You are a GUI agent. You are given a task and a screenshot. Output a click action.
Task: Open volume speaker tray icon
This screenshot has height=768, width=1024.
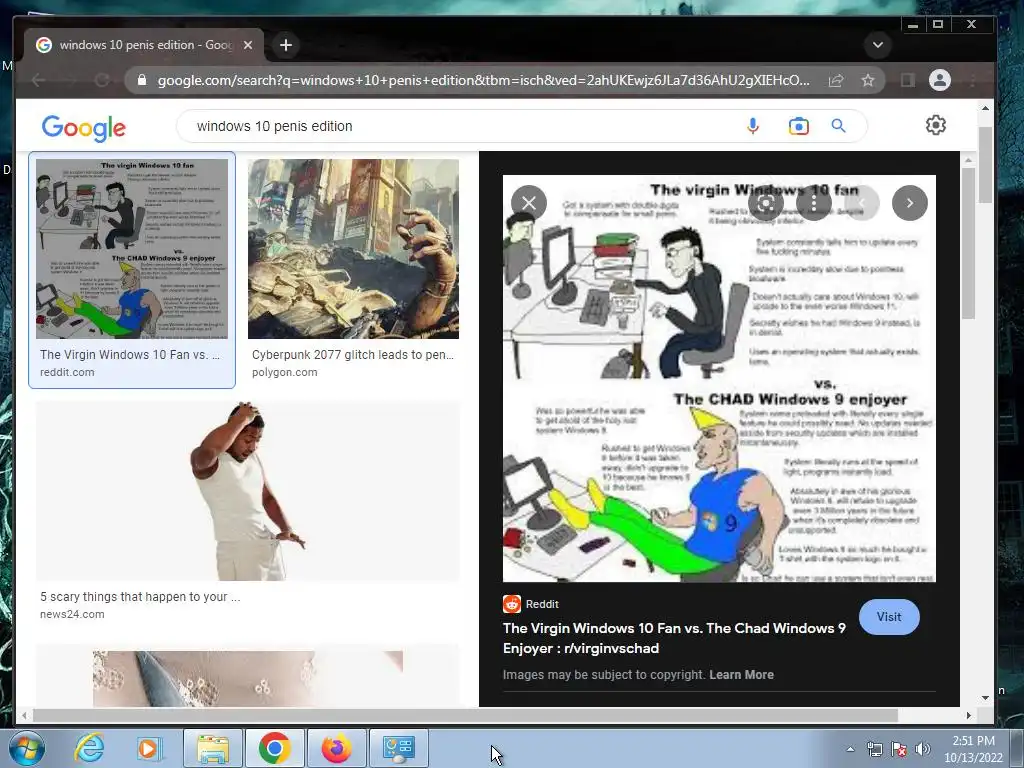(x=922, y=749)
